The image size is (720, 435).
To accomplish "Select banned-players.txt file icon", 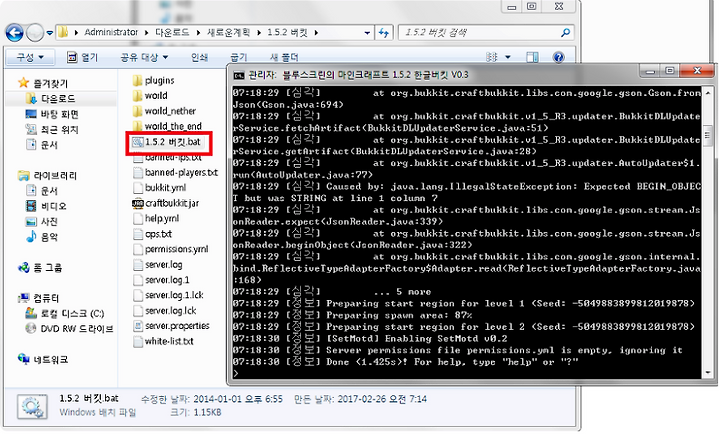I will point(138,173).
